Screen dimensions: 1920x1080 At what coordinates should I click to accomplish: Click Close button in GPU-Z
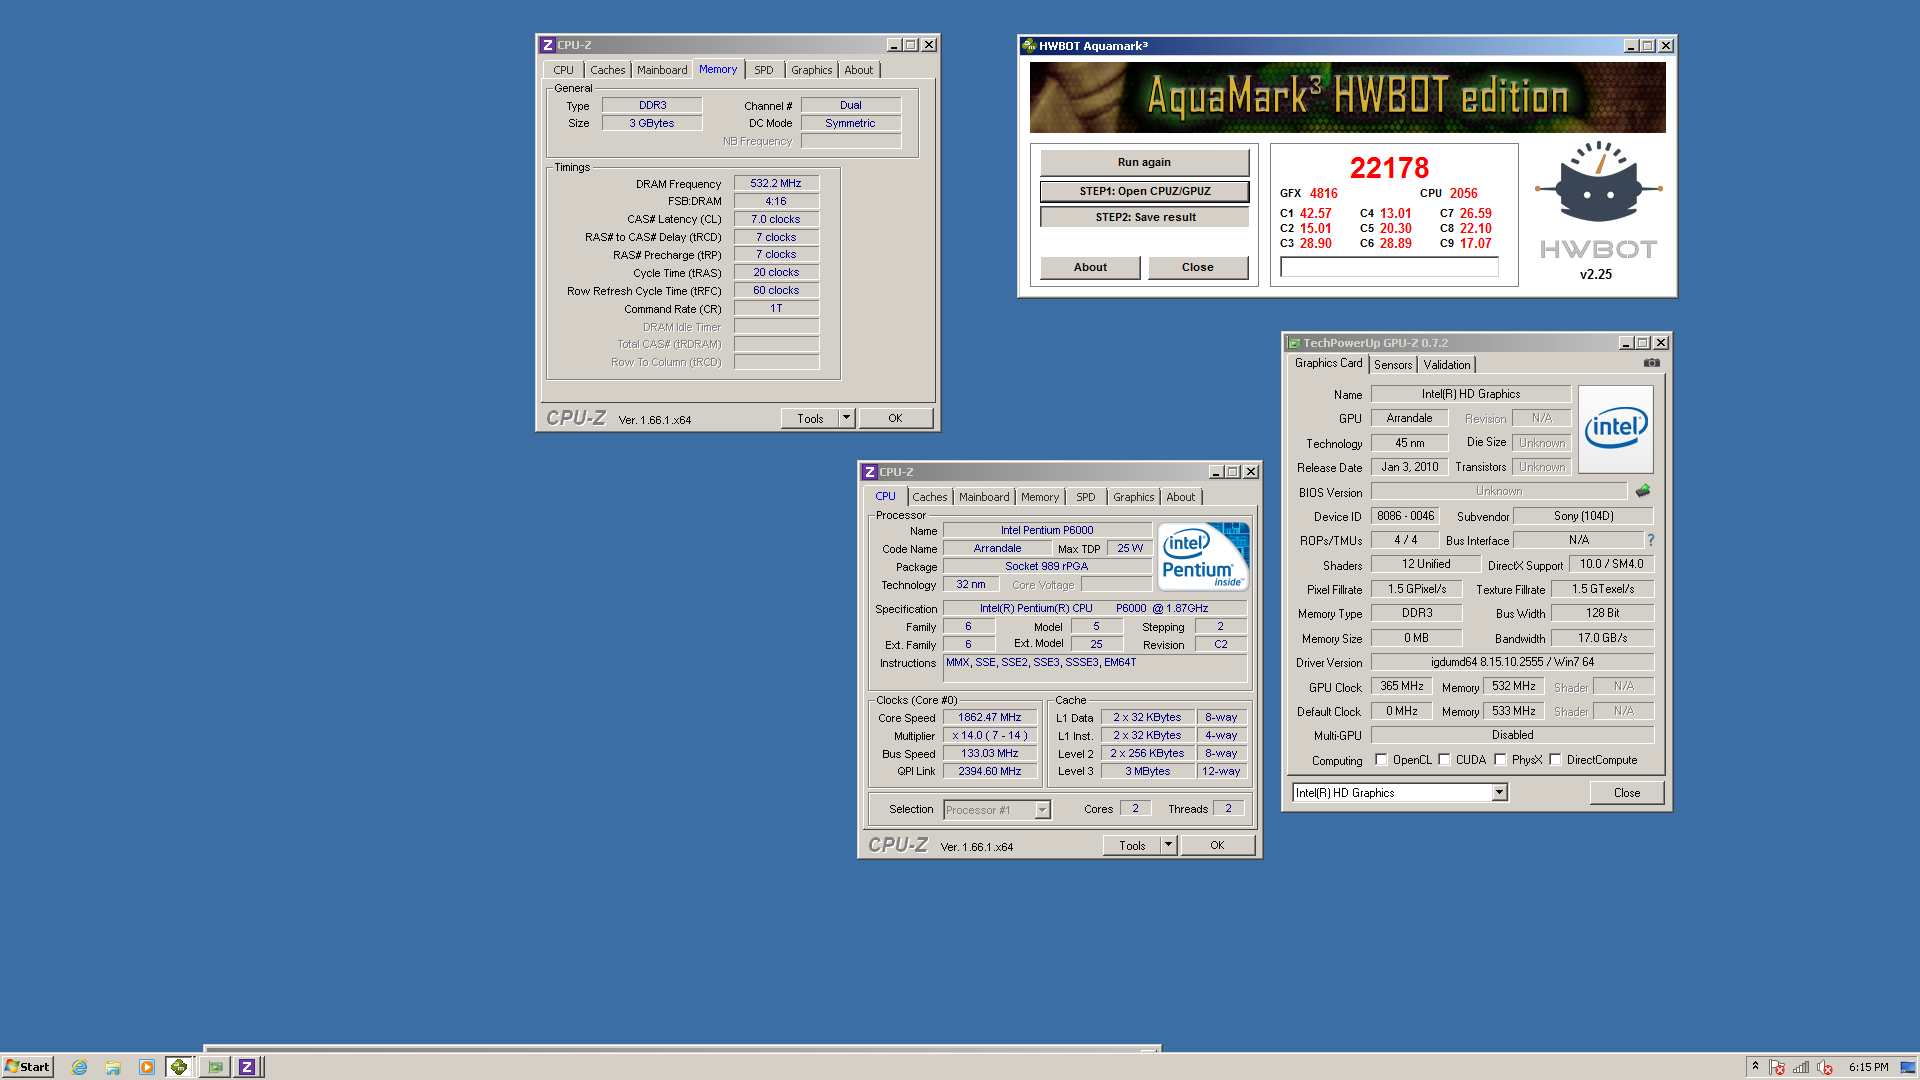click(1627, 793)
